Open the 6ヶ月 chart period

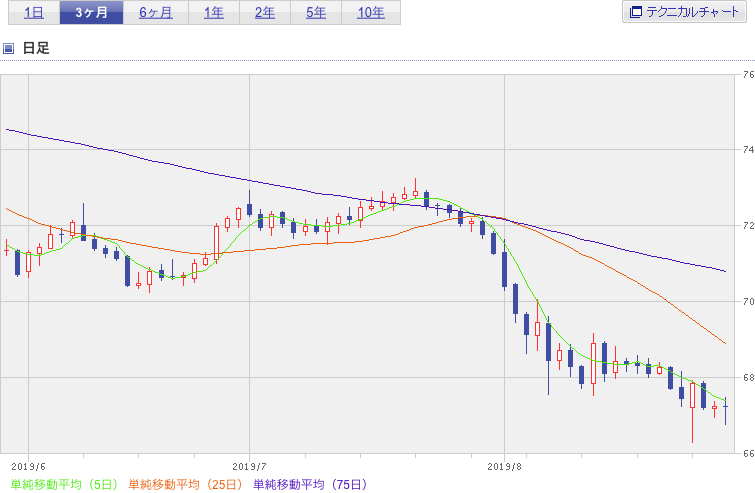(156, 12)
